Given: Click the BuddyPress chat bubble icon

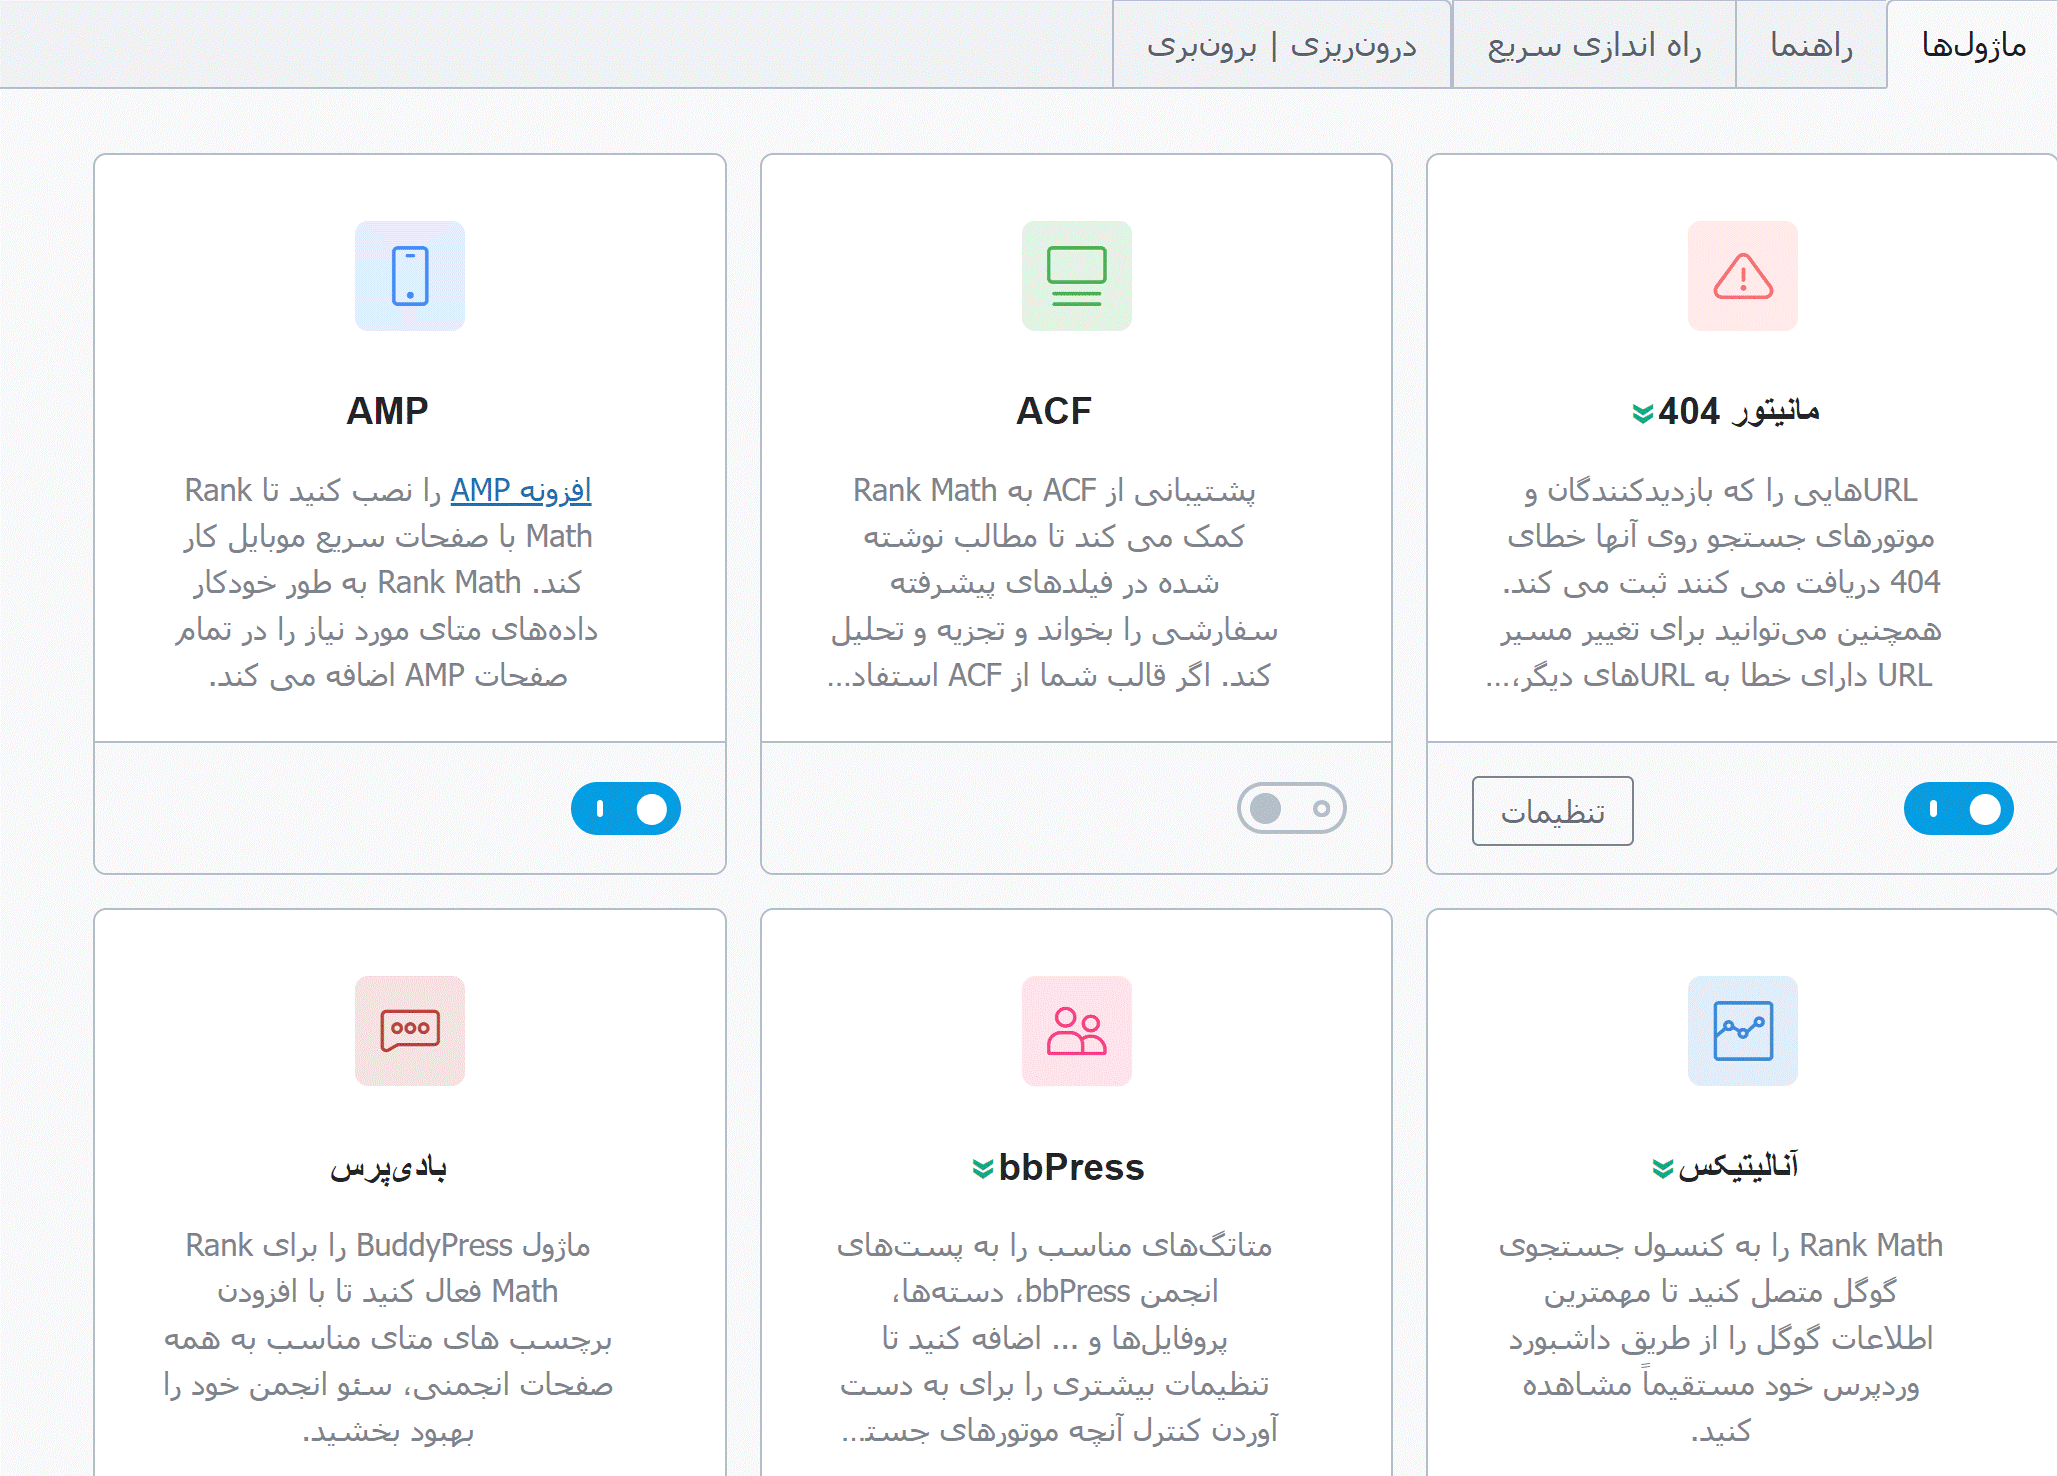Looking at the screenshot, I should pos(410,1030).
